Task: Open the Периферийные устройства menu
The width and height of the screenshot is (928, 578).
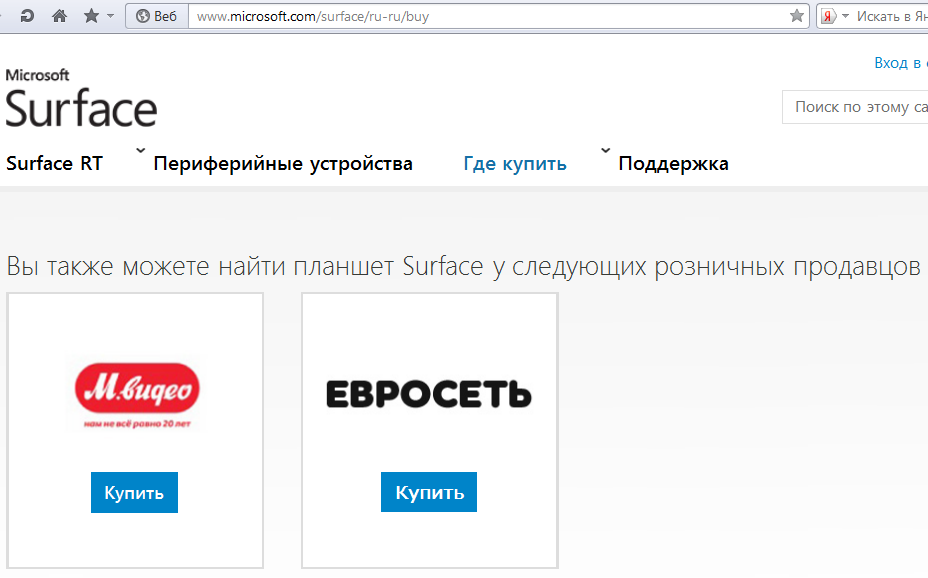Action: (x=283, y=163)
